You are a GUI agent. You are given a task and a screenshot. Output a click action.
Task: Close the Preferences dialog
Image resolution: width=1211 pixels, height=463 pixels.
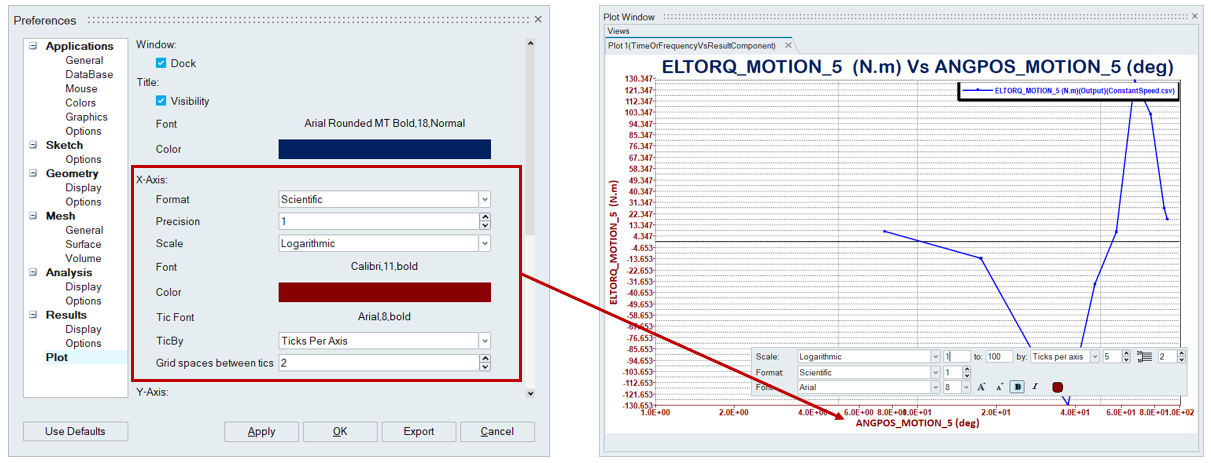538,19
